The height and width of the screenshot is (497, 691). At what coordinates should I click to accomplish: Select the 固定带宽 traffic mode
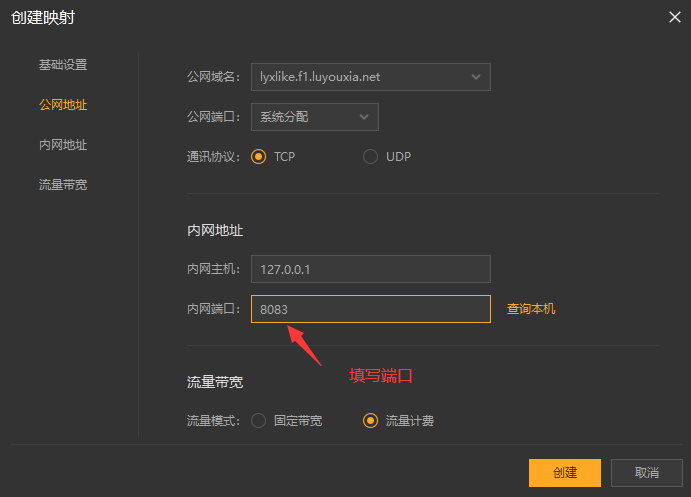[259, 420]
